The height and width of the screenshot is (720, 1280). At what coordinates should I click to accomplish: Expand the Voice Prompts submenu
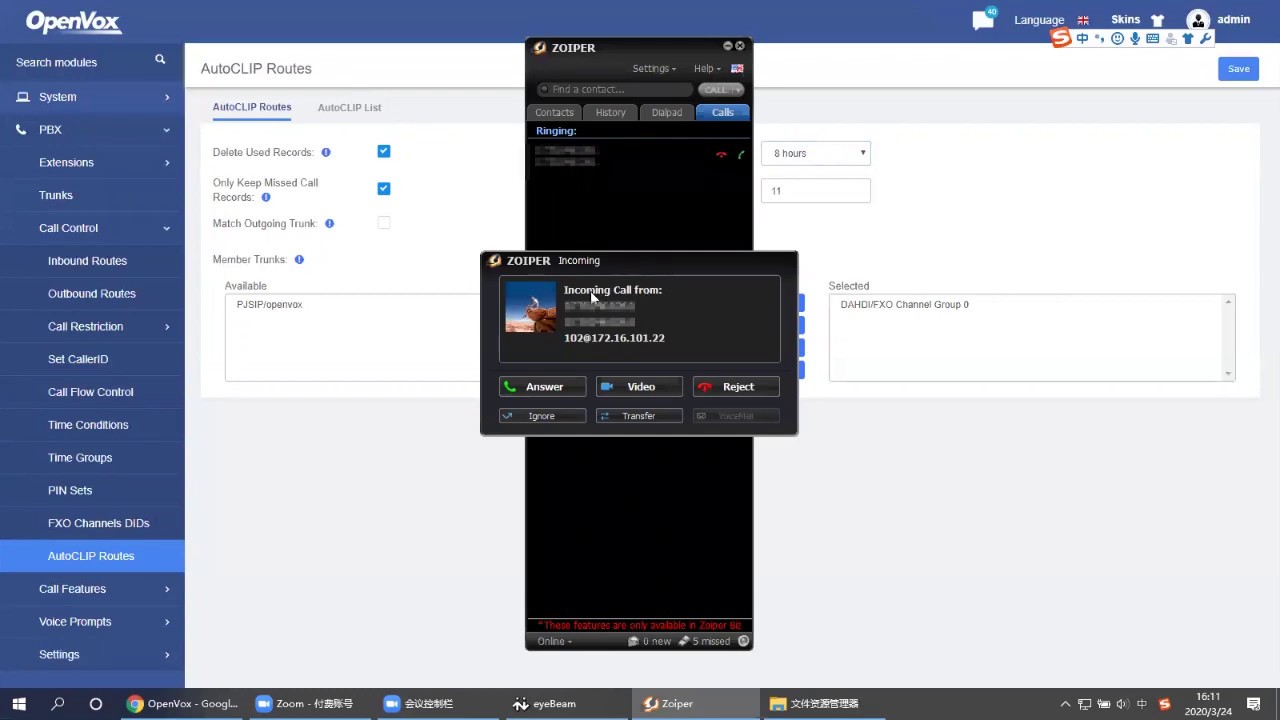[92, 622]
